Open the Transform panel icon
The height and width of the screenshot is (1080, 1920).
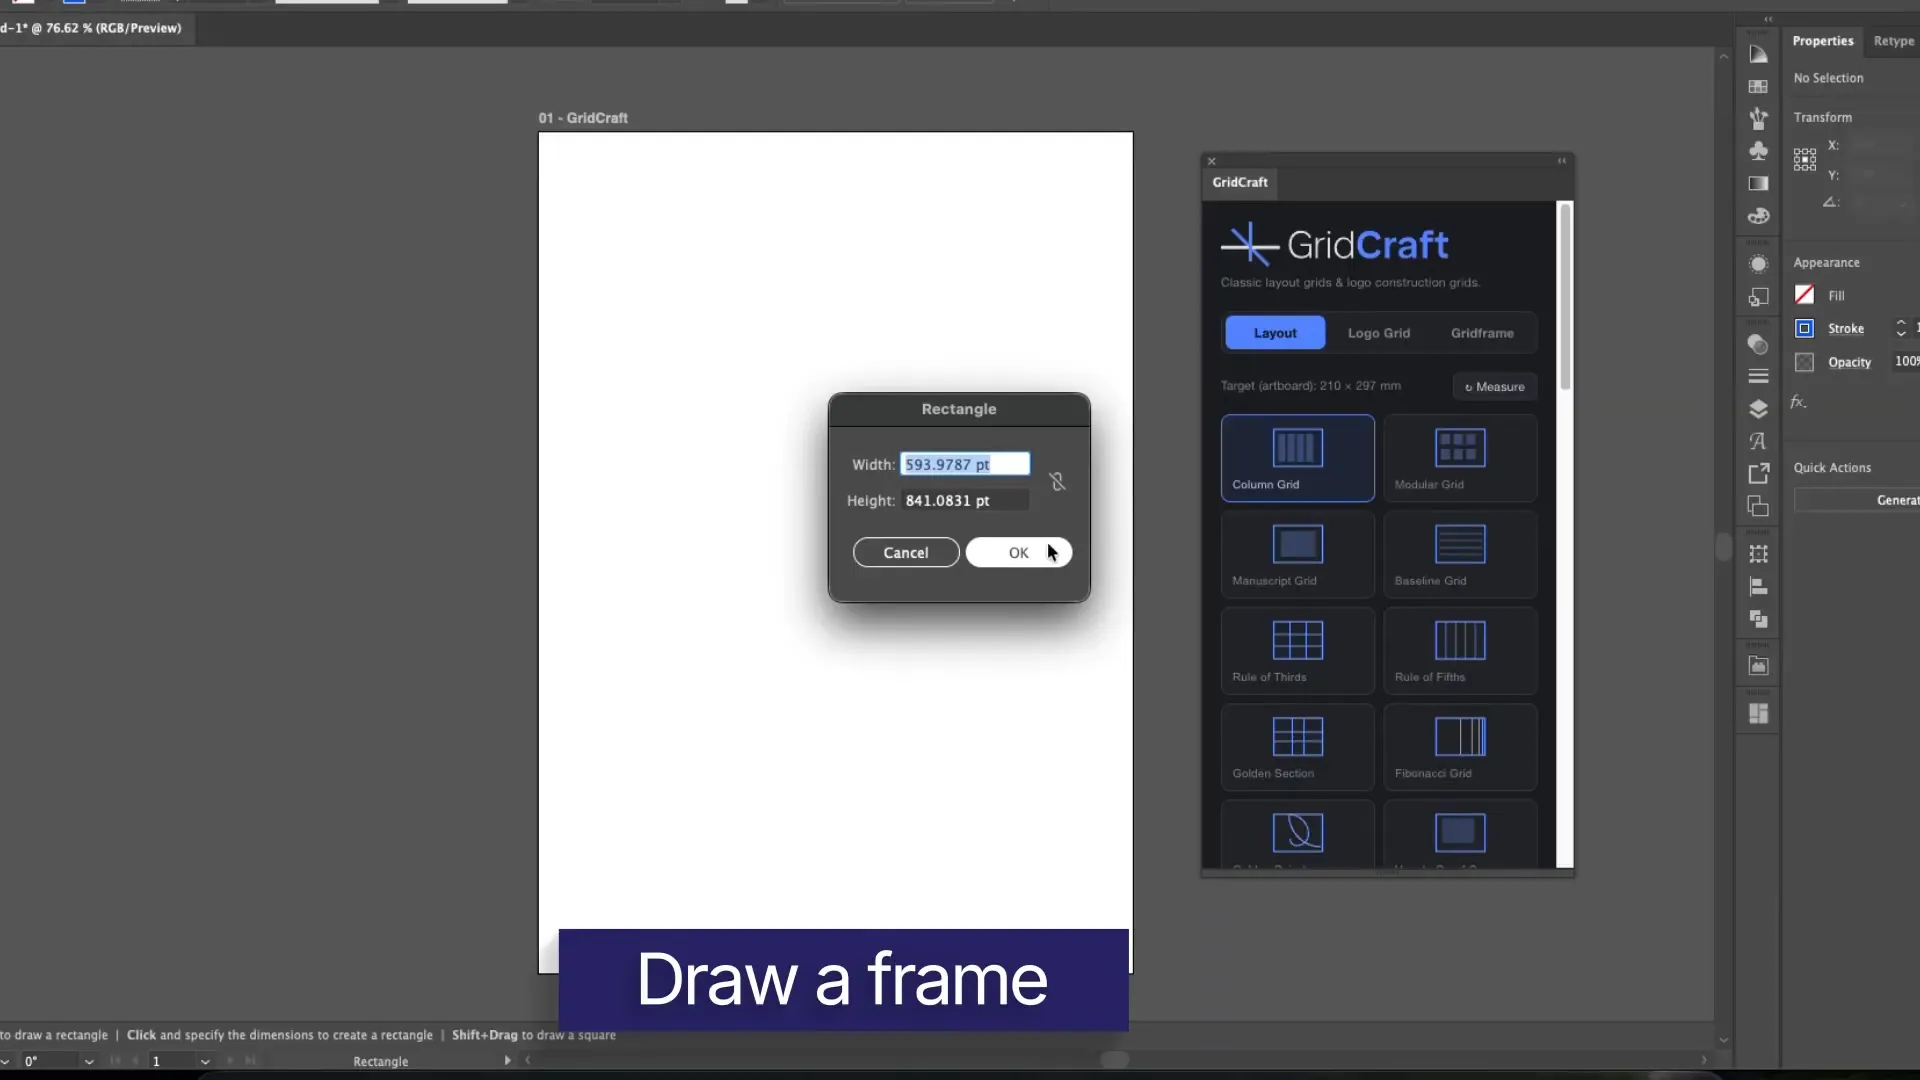[x=1758, y=554]
